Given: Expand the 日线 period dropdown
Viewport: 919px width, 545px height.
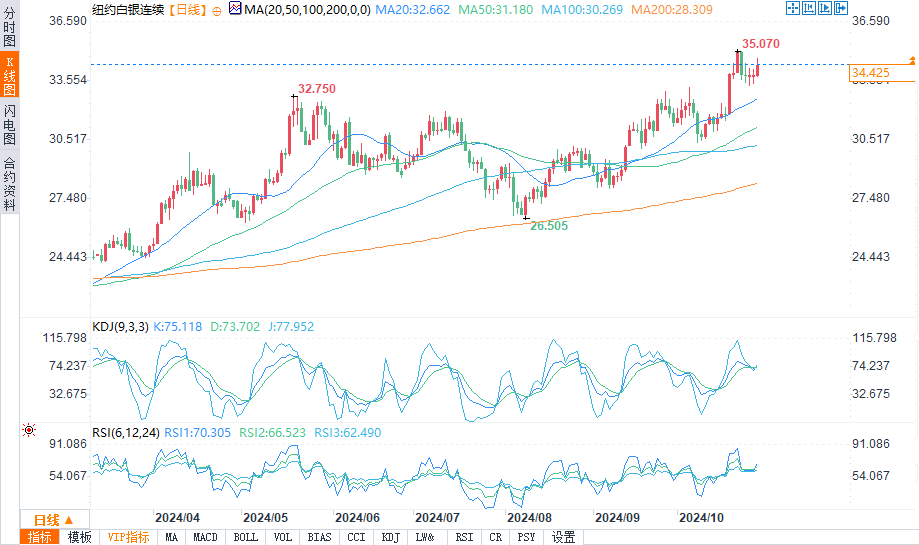Looking at the screenshot, I should [x=53, y=520].
